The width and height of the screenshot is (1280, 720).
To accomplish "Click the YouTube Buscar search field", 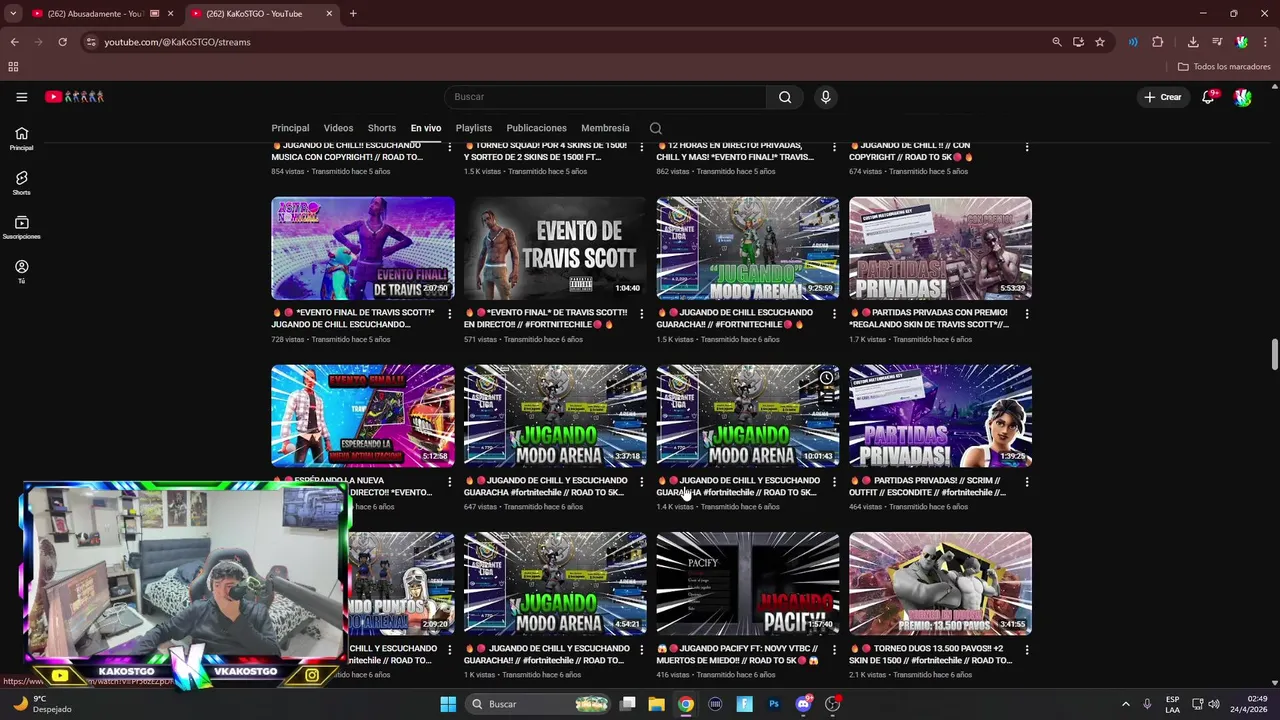I will (605, 97).
